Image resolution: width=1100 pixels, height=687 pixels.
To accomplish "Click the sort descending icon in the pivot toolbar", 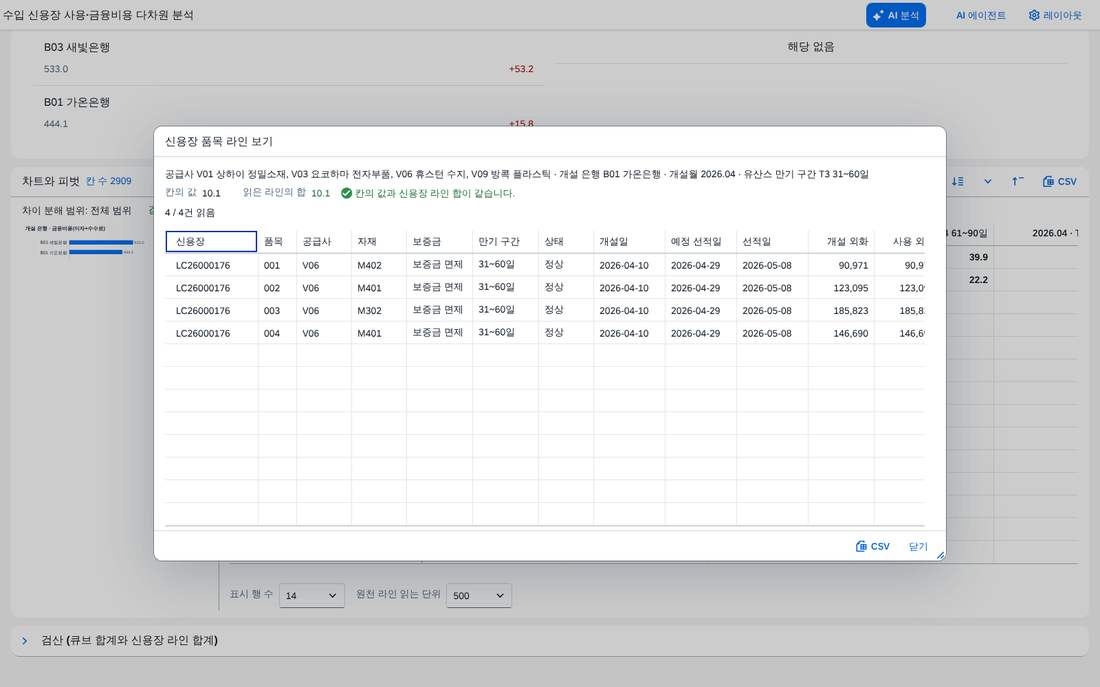I will [x=958, y=181].
